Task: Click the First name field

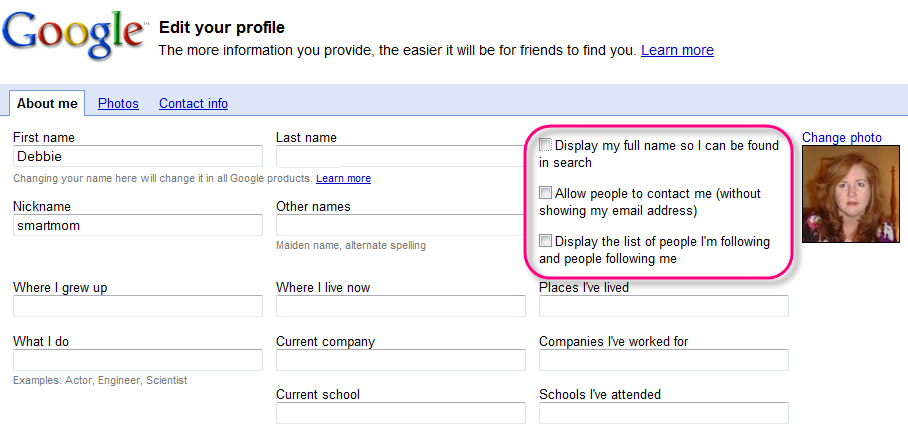Action: pyautogui.click(x=137, y=156)
